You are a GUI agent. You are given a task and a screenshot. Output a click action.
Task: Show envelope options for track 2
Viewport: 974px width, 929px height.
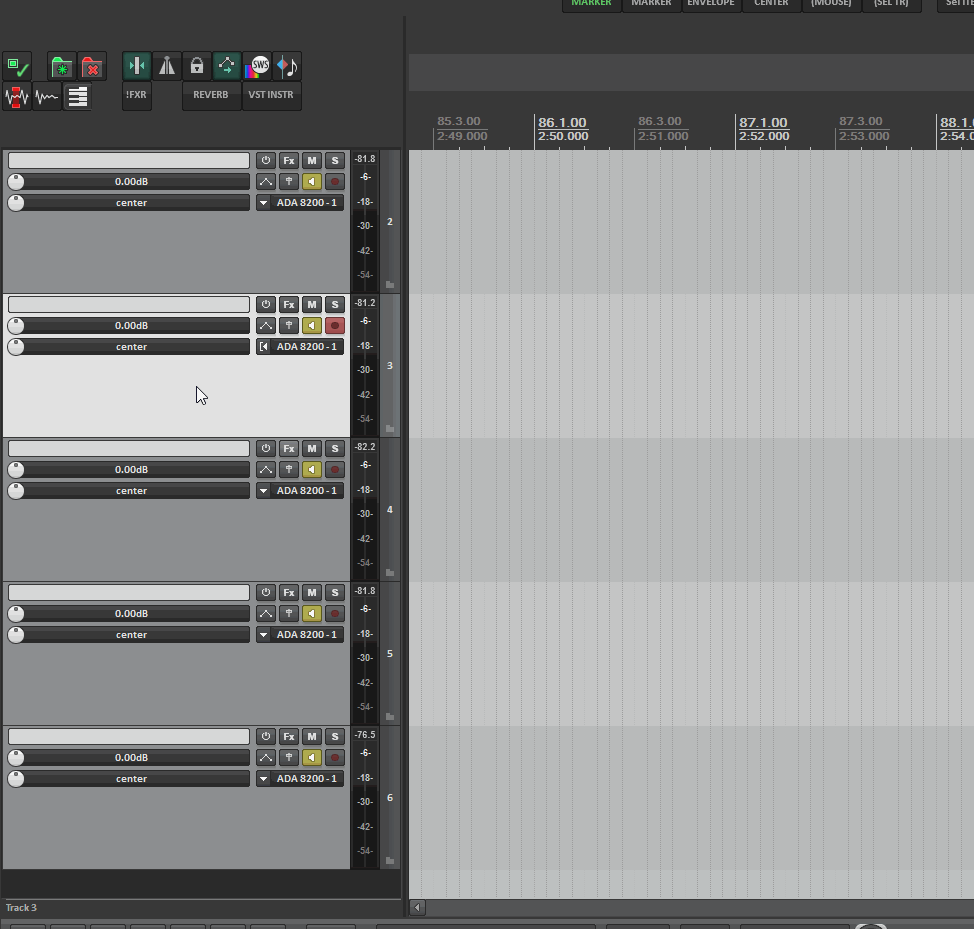[x=266, y=182]
